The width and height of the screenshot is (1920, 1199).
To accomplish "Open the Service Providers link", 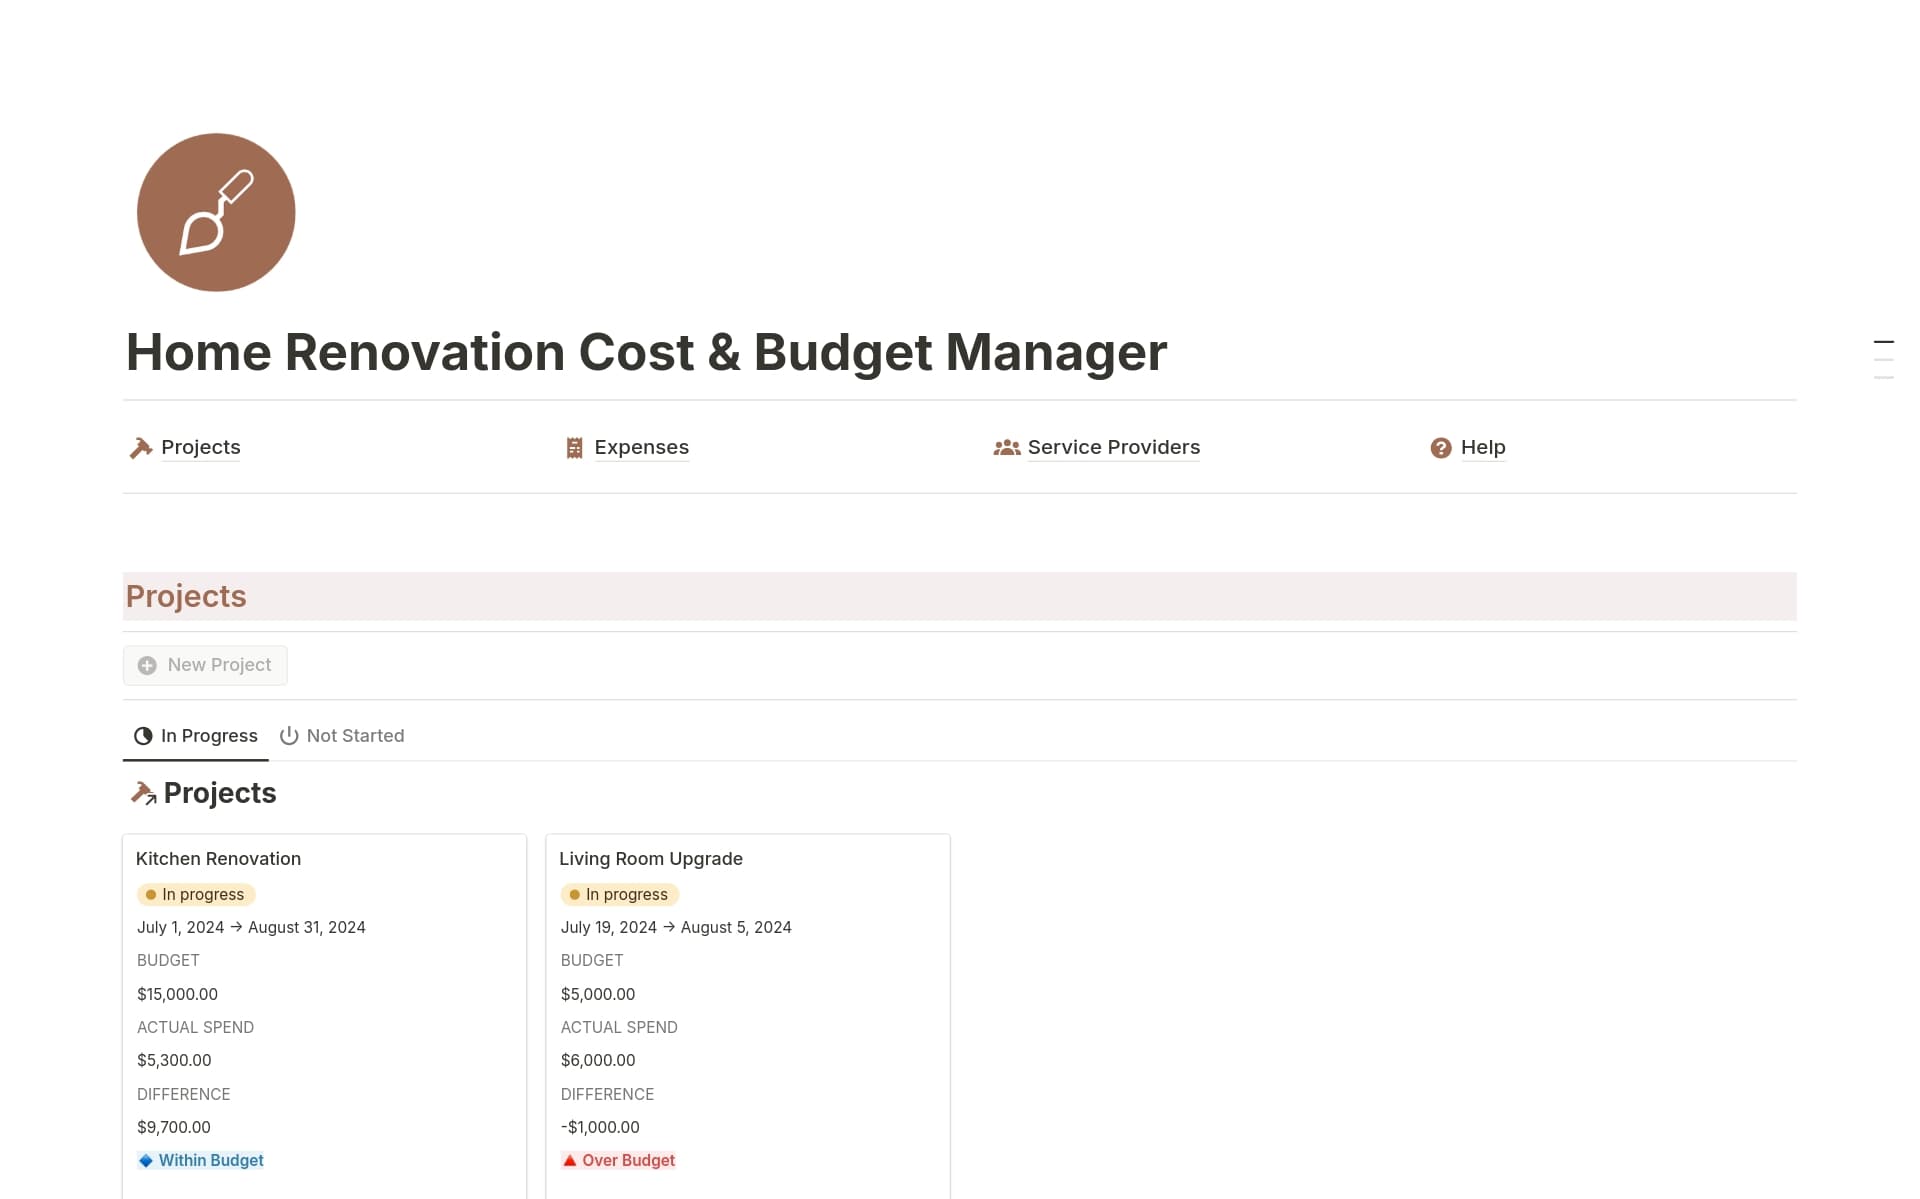I will (1113, 447).
